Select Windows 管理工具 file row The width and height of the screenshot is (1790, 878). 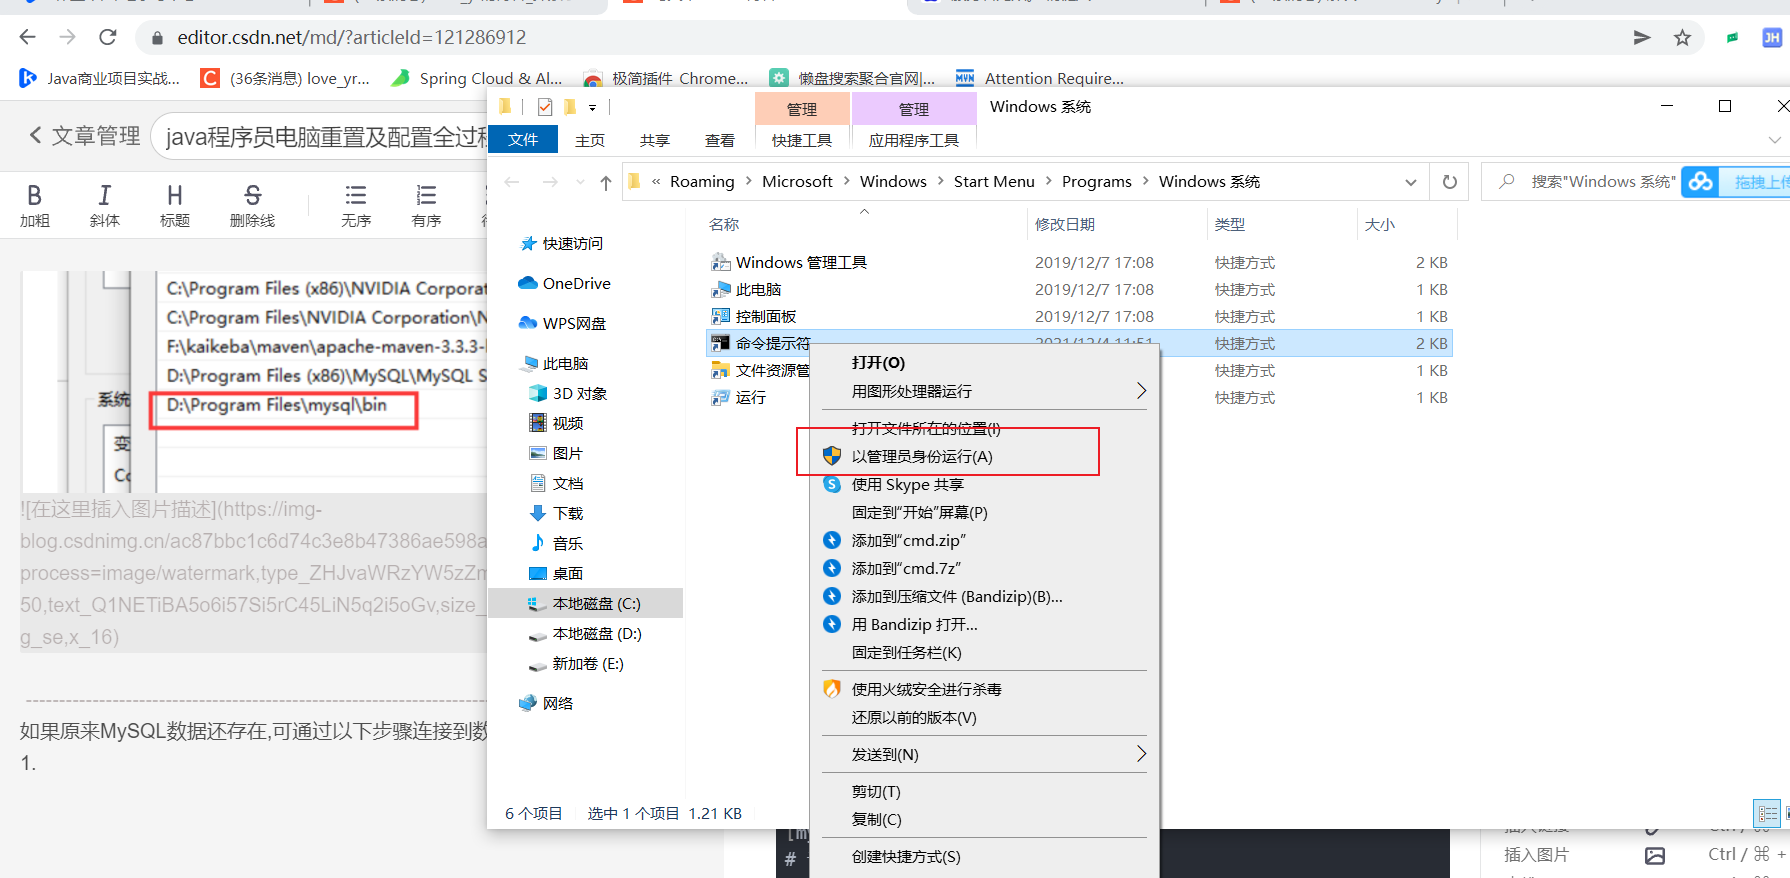coord(1079,262)
